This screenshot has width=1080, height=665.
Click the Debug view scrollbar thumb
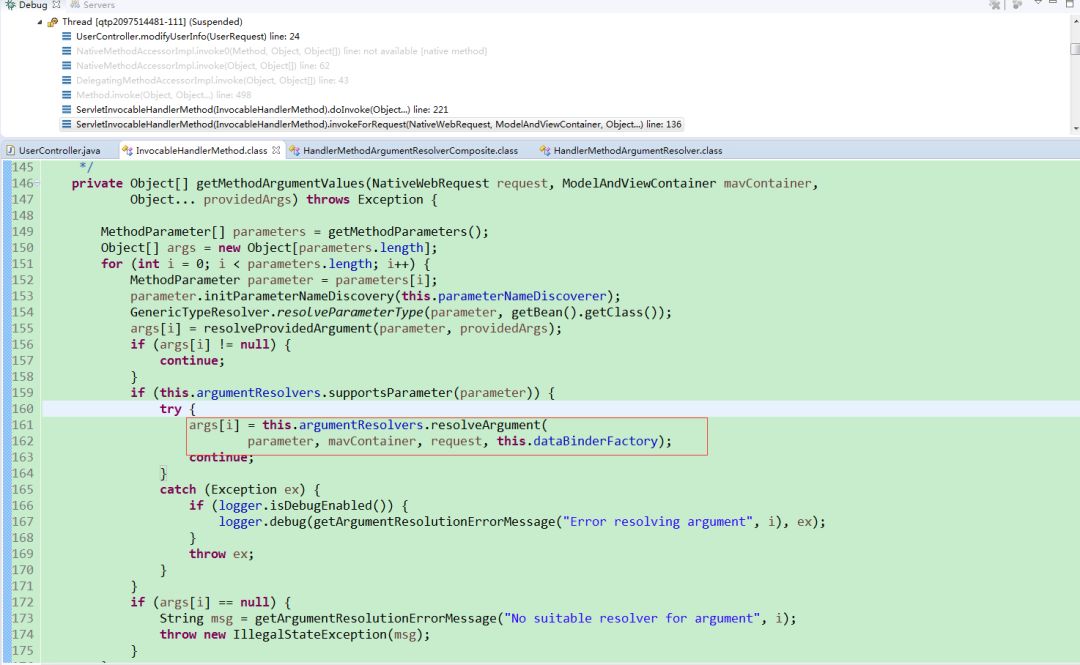pos(1075,49)
